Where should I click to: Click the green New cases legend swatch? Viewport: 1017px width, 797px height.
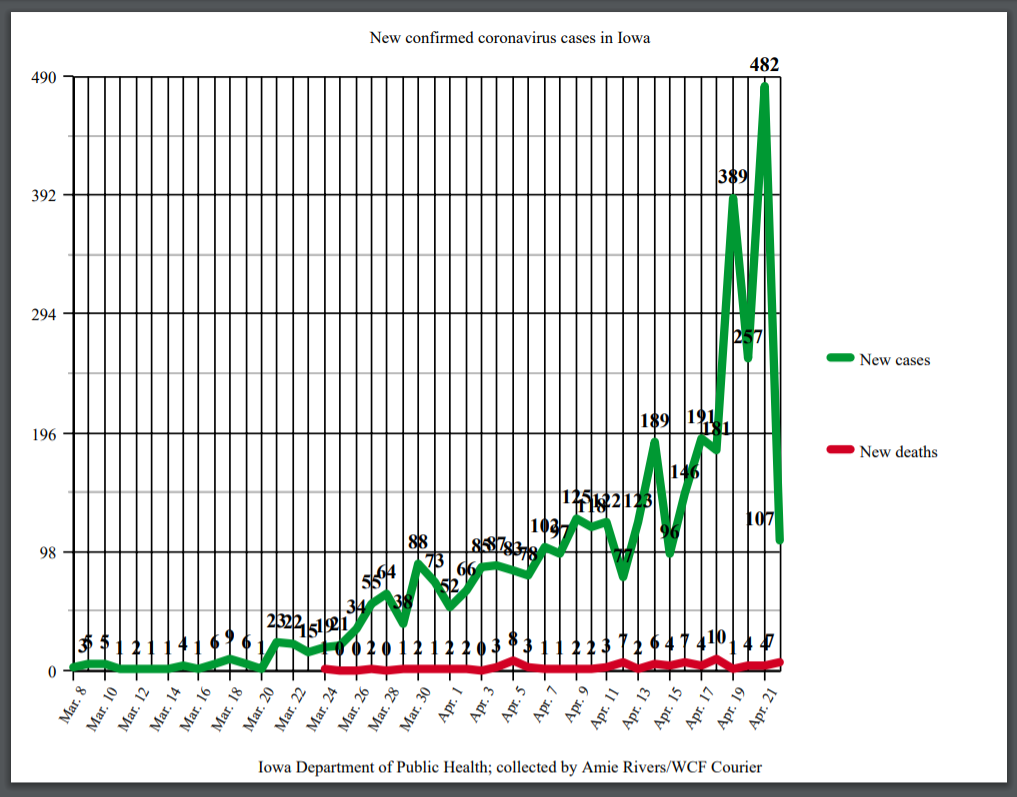click(x=839, y=358)
